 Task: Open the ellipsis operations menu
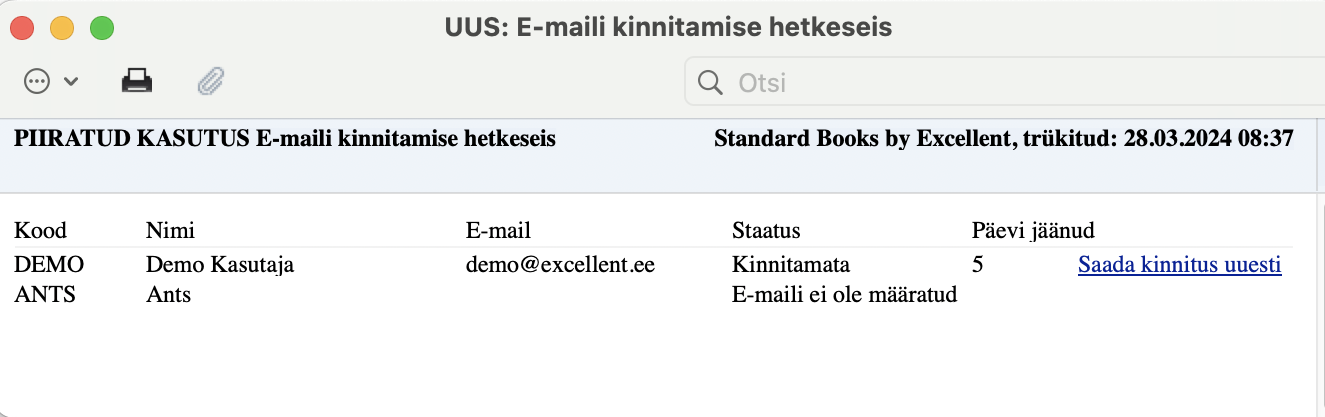[x=37, y=81]
